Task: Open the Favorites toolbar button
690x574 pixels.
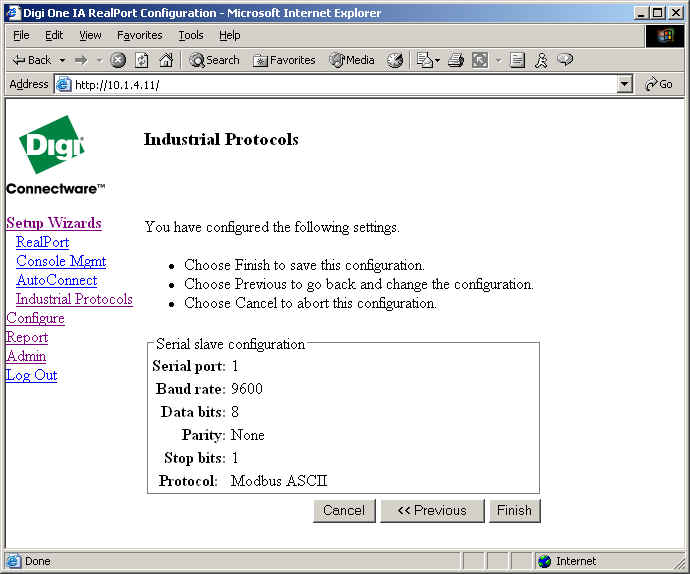Action: [284, 60]
